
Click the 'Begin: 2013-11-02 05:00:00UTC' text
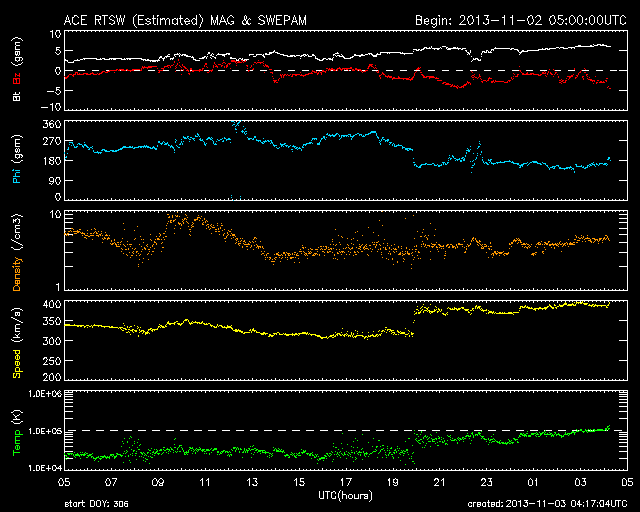click(520, 20)
